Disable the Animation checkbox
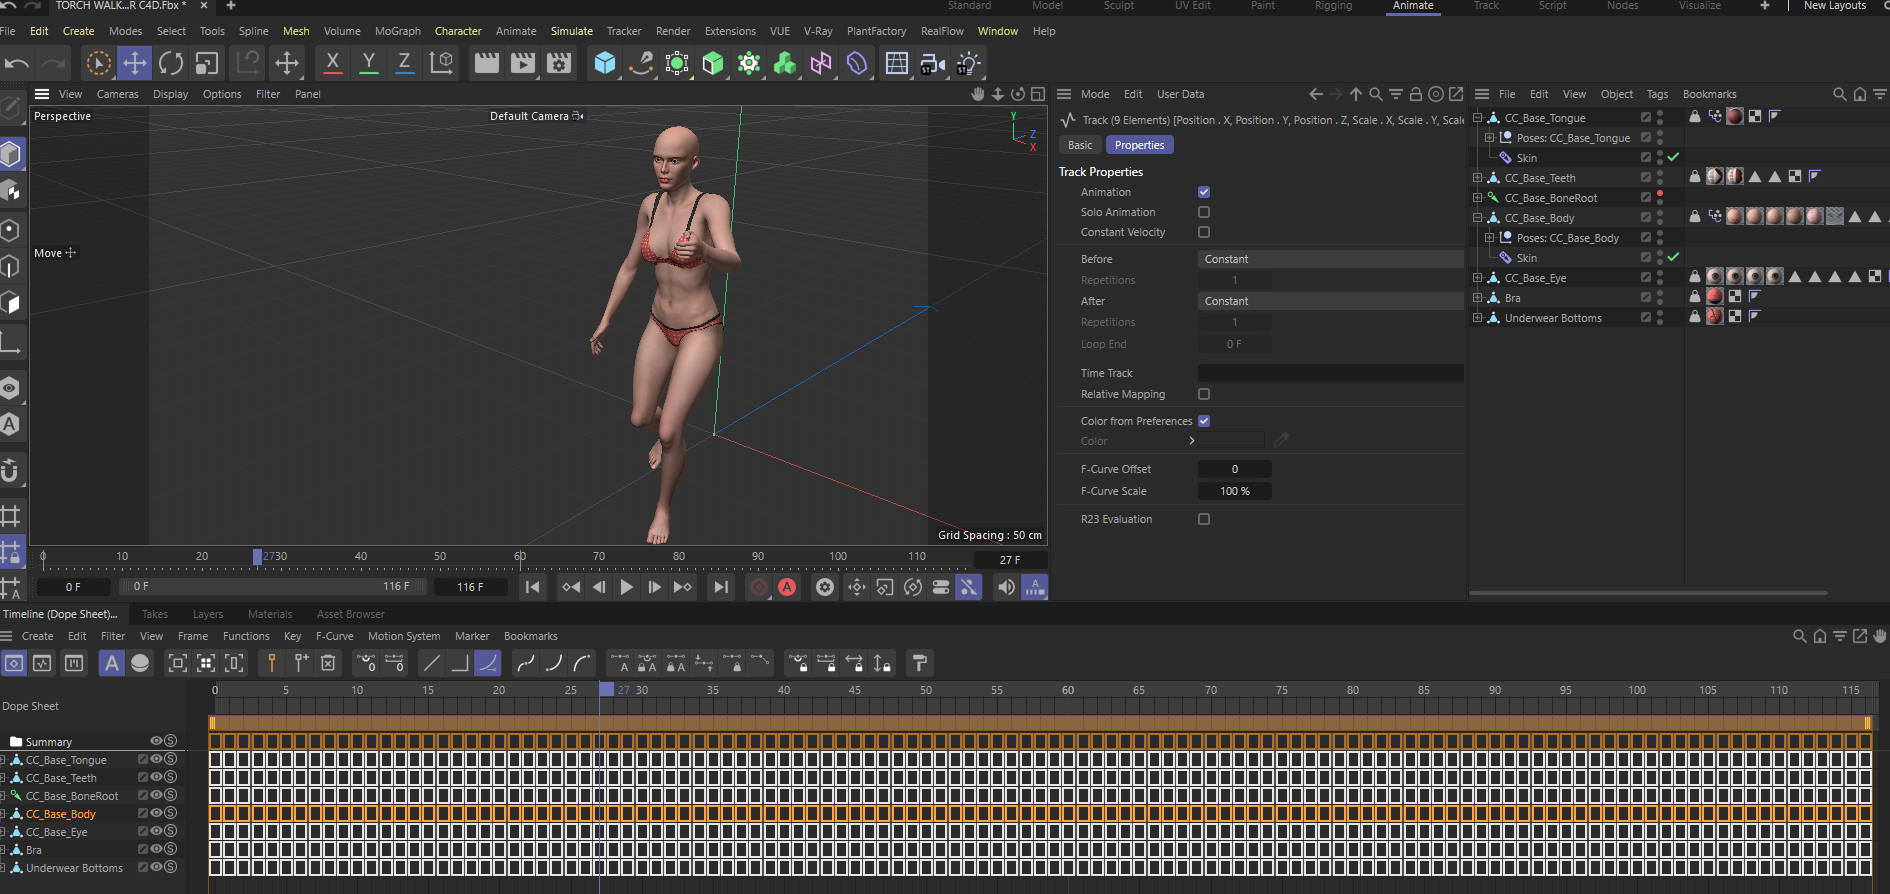Screen dimensions: 1890x894 pyautogui.click(x=1204, y=192)
